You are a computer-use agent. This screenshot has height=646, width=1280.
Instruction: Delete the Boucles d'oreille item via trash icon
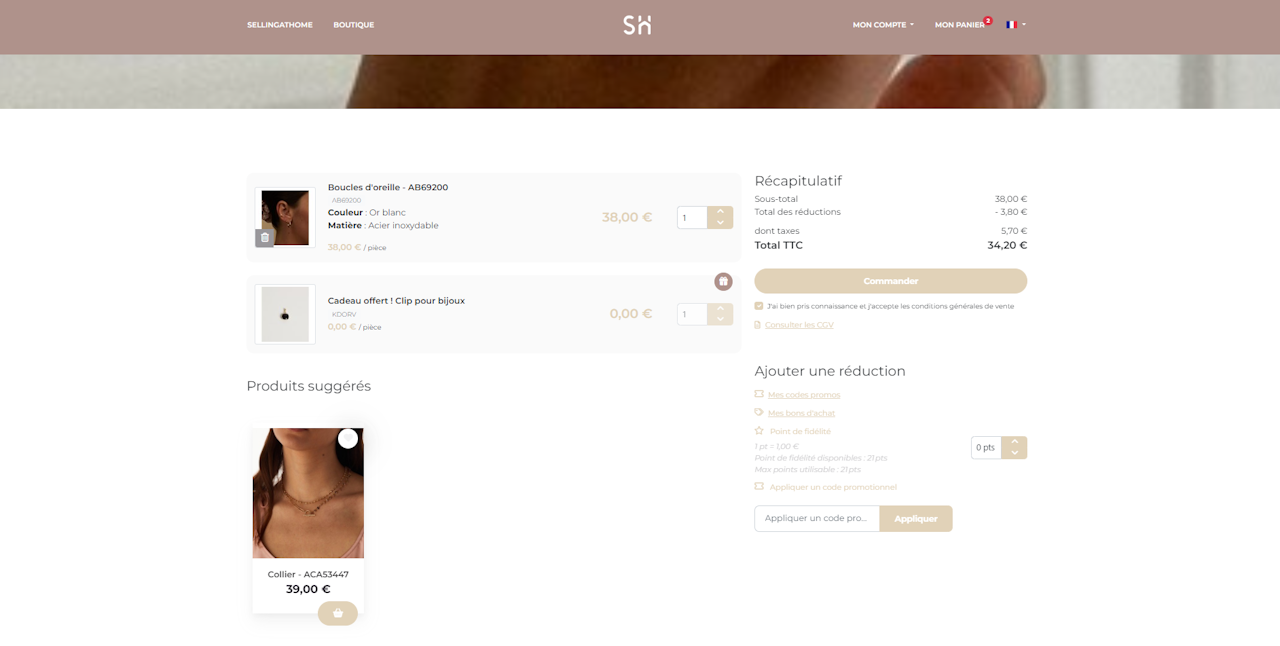click(264, 238)
